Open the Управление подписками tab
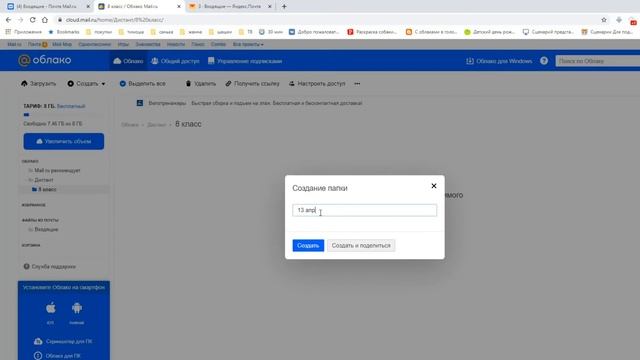 (245, 61)
